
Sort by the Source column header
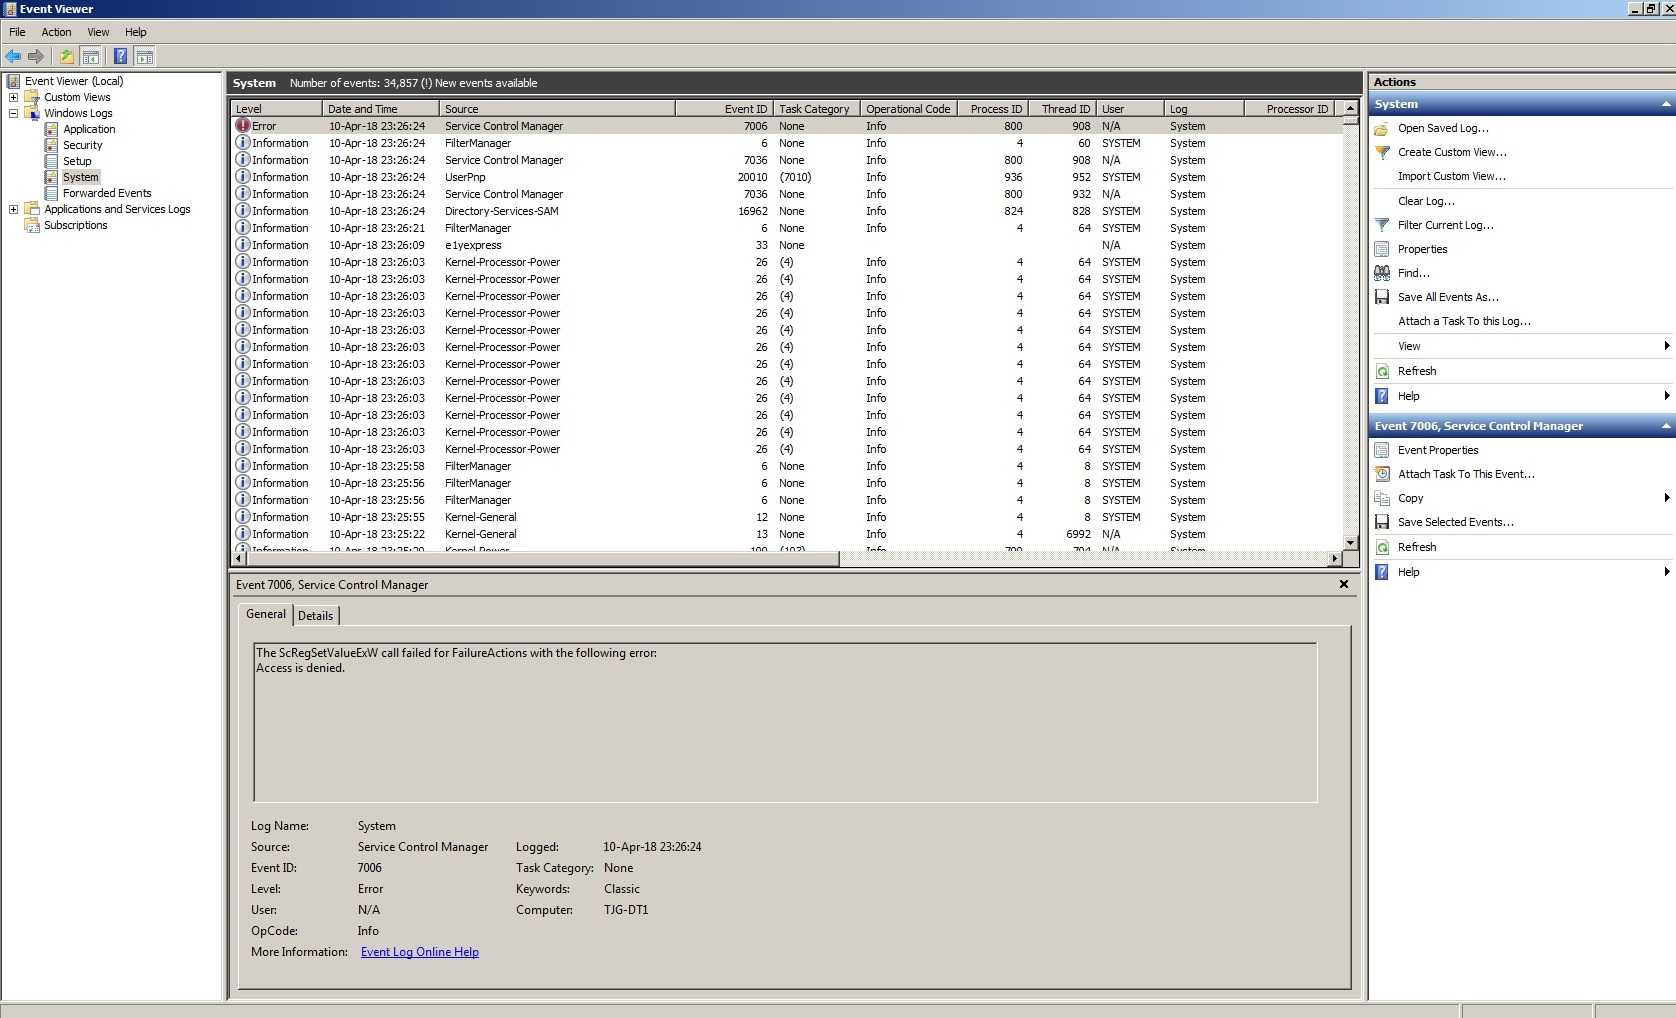(x=557, y=108)
